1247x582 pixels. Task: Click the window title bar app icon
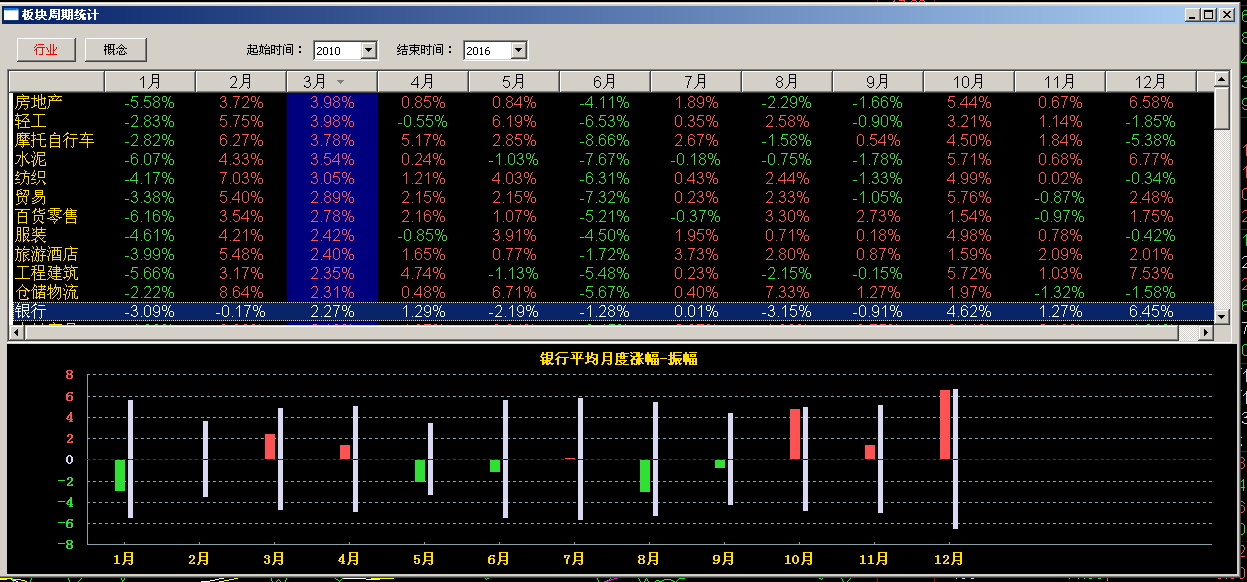click(11, 15)
